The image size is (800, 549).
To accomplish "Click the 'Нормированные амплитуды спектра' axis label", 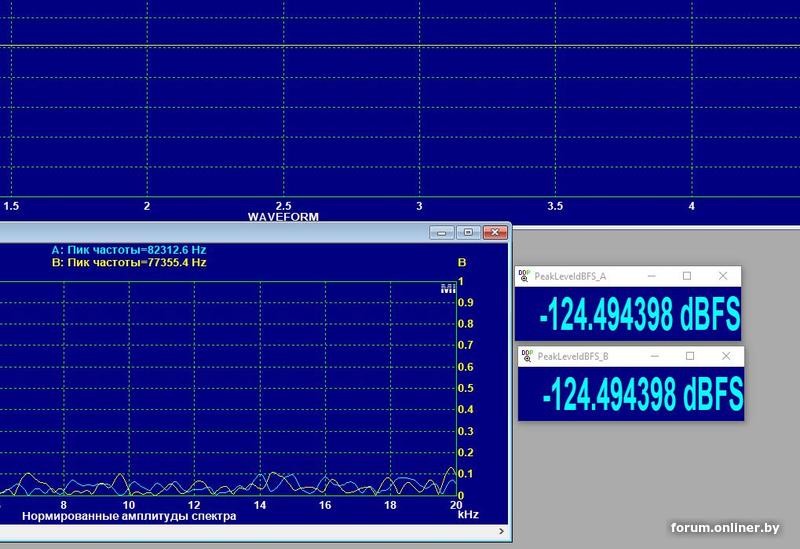I will click(x=129, y=516).
